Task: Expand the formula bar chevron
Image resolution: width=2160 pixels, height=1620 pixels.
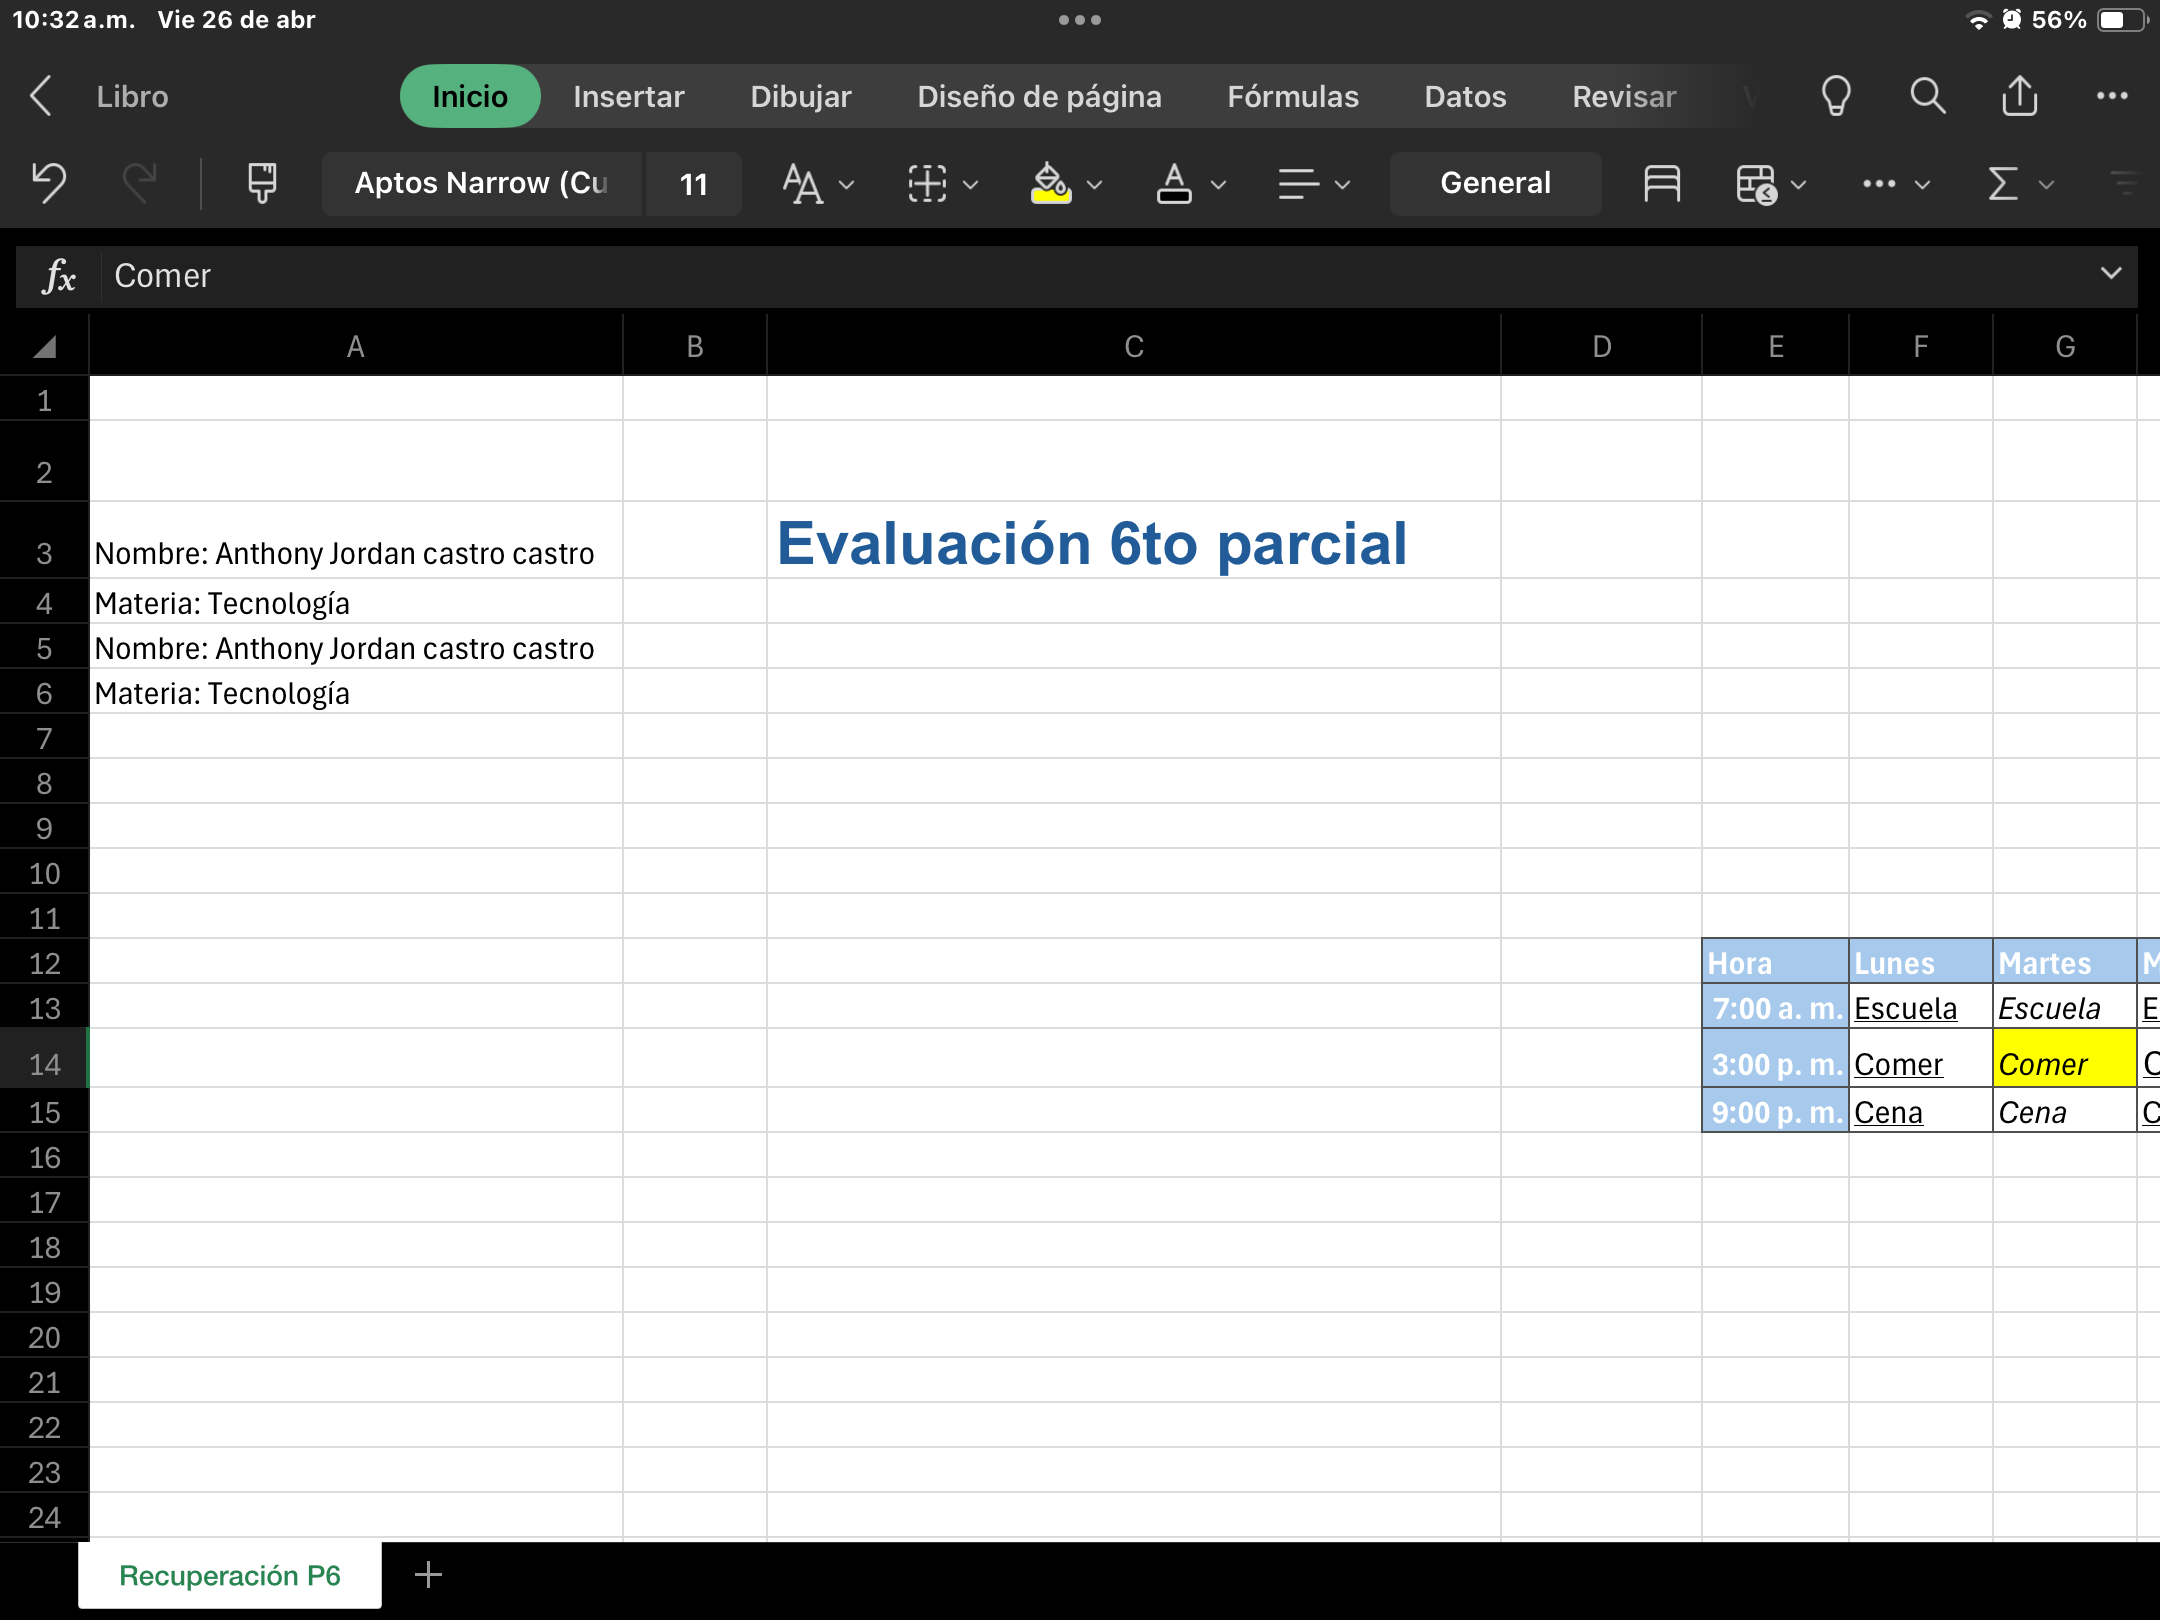Action: pyautogui.click(x=2110, y=274)
